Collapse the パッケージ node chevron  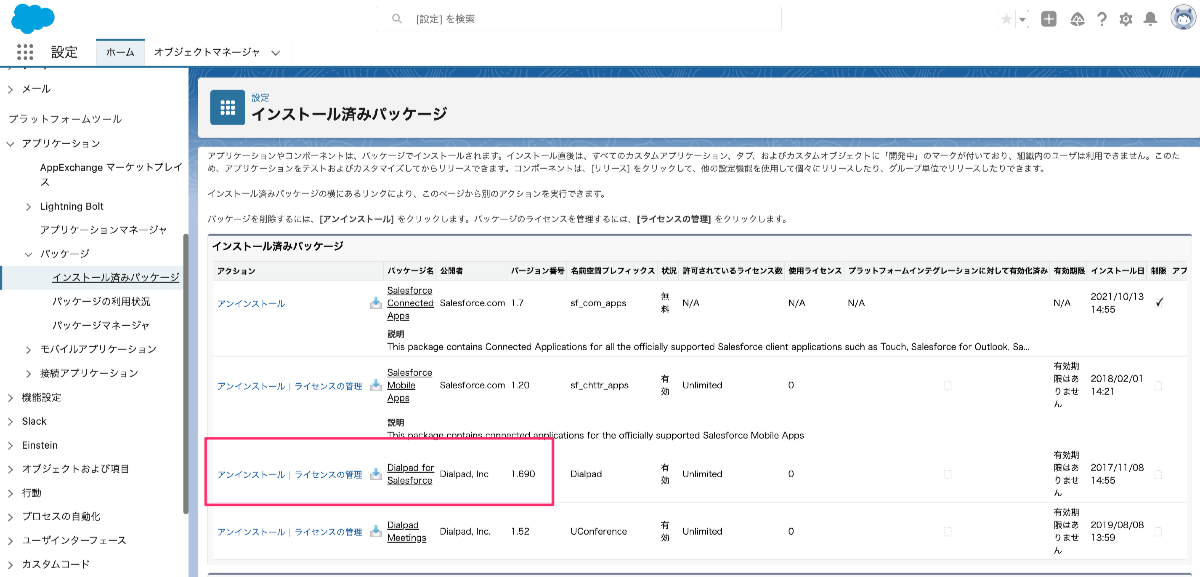click(28, 254)
